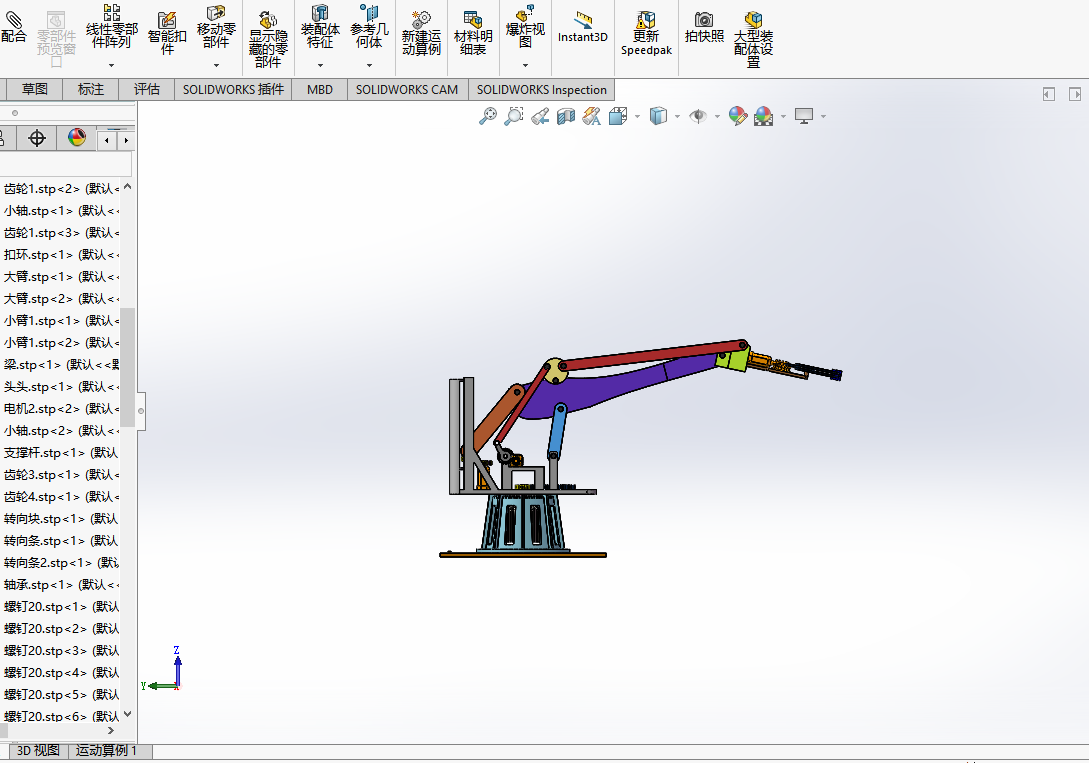1089x763 pixels.
Task: Switch to the 标注 tab
Action: tap(90, 90)
